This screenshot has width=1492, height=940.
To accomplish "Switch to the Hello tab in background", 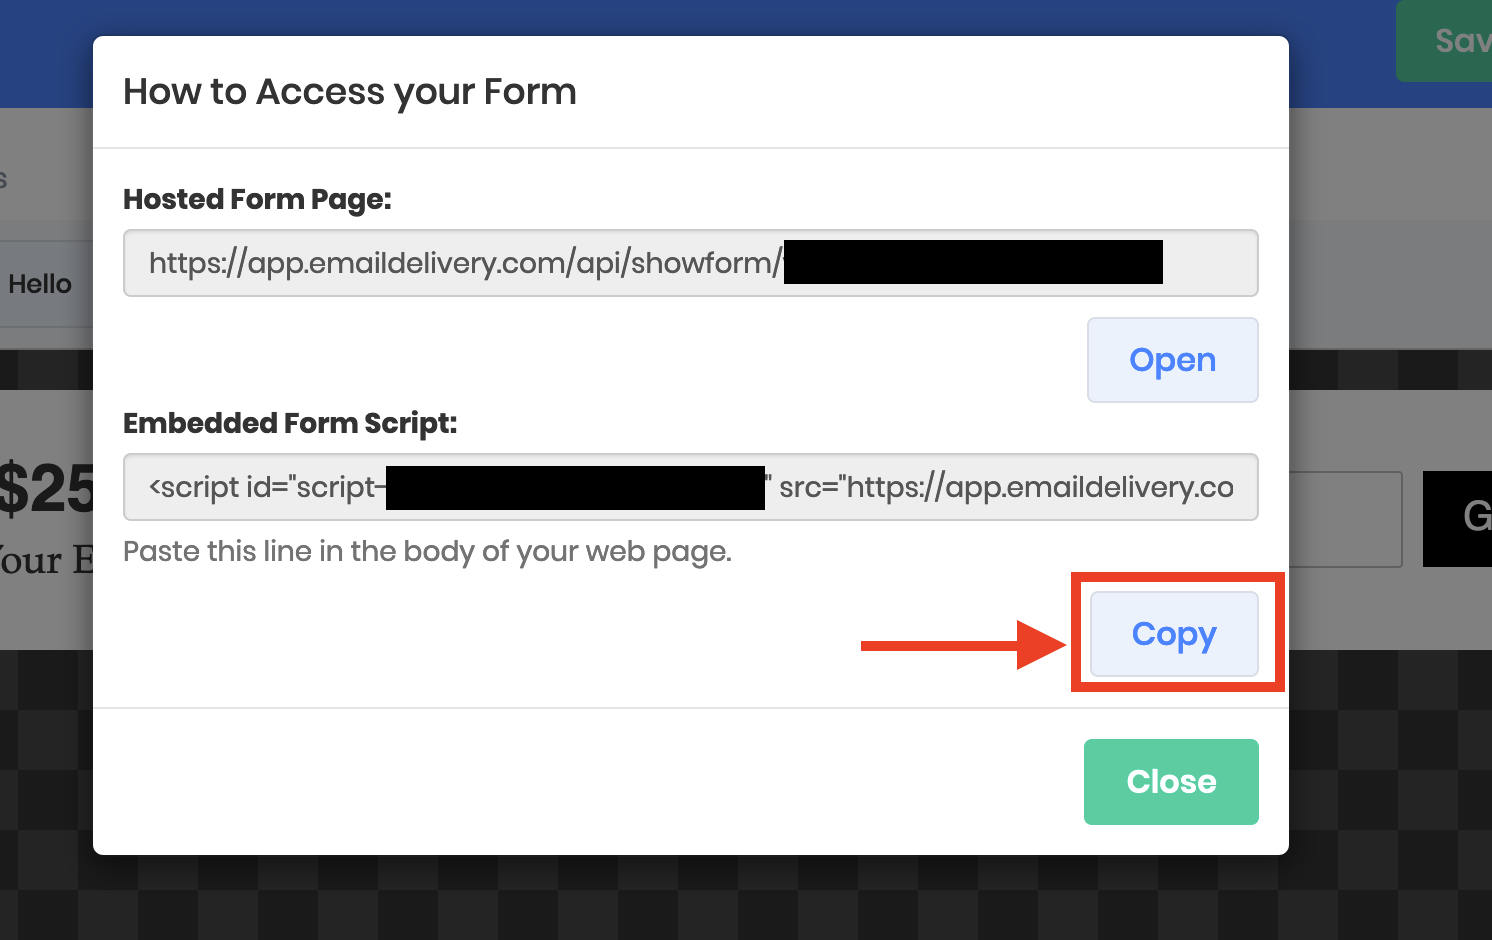I will (x=40, y=284).
